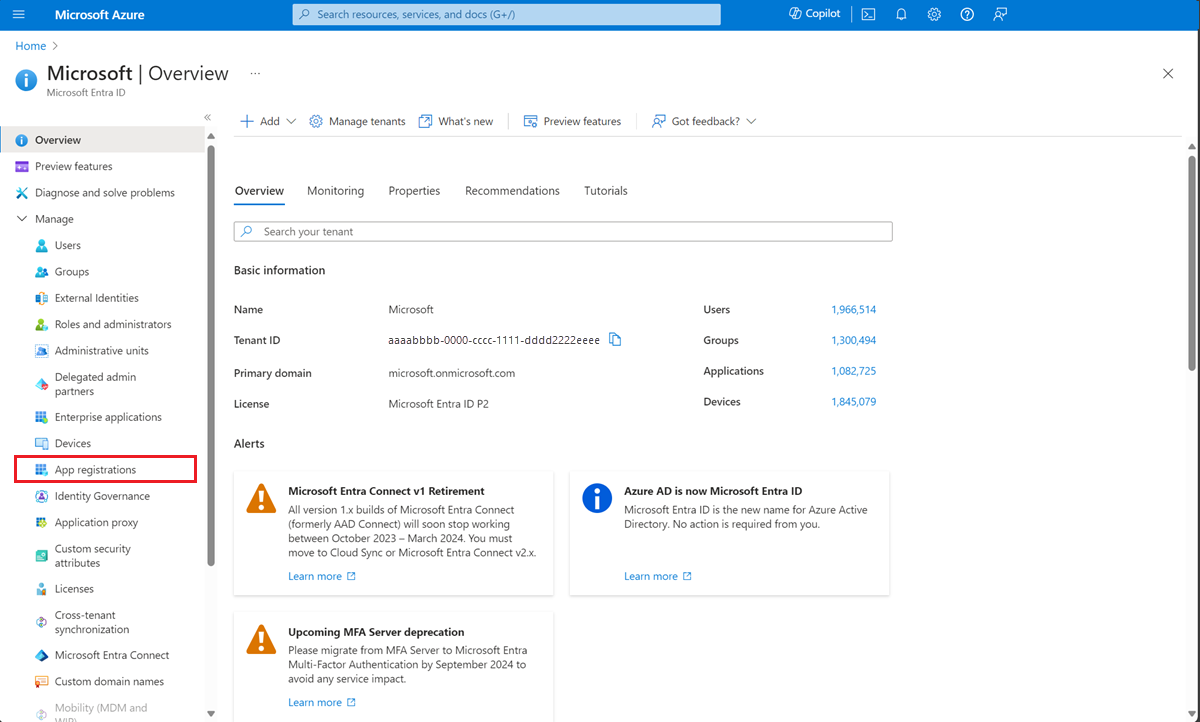Viewport: 1200px width, 722px height.
Task: Open portal settings gear
Action: point(934,14)
